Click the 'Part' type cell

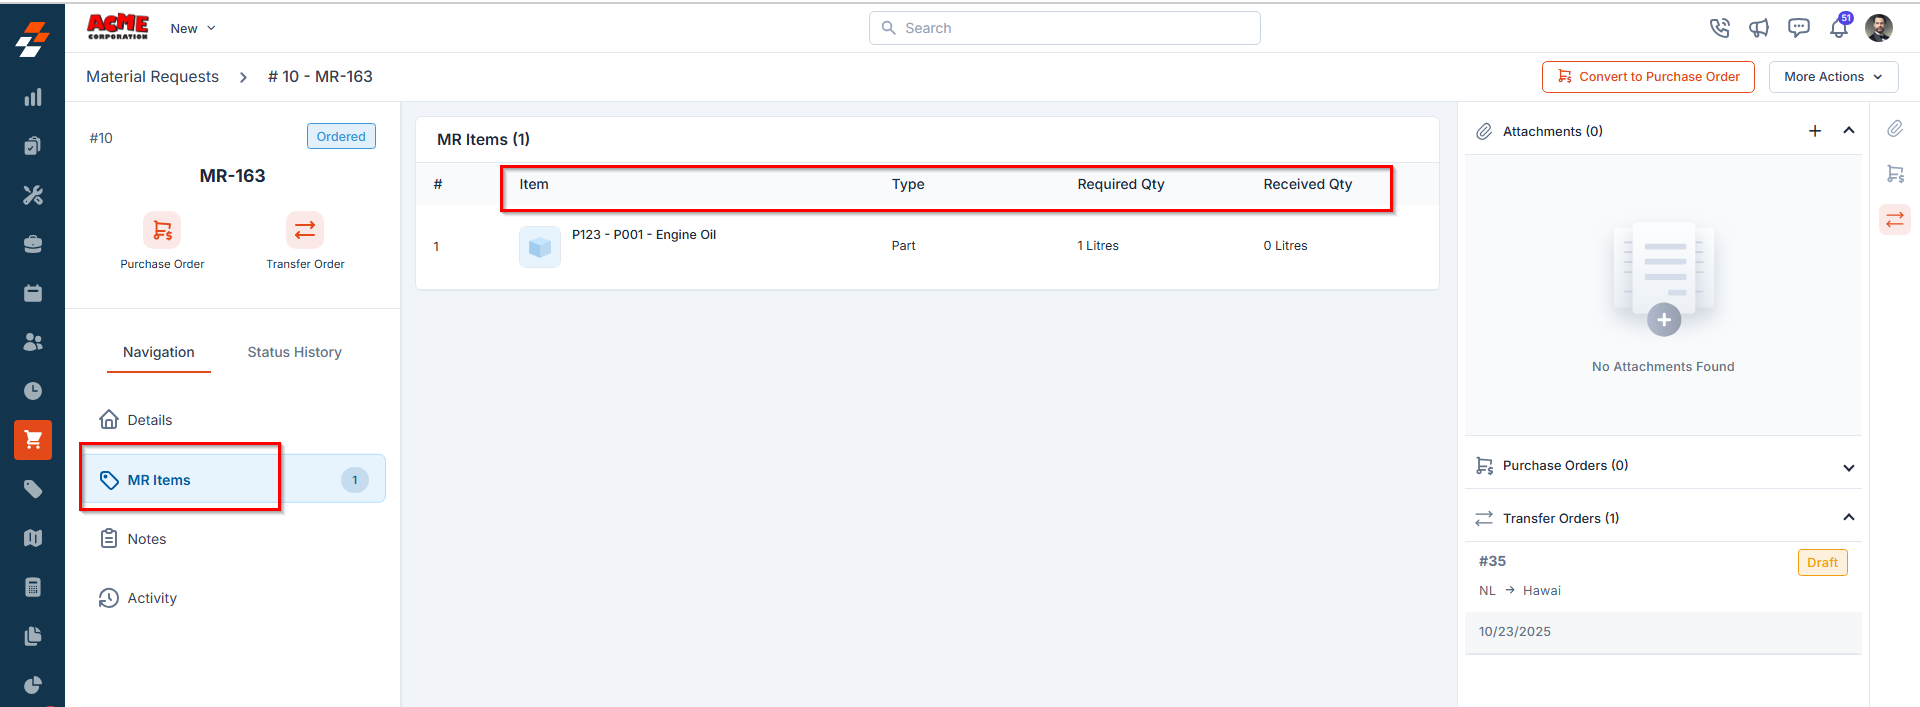click(x=903, y=246)
